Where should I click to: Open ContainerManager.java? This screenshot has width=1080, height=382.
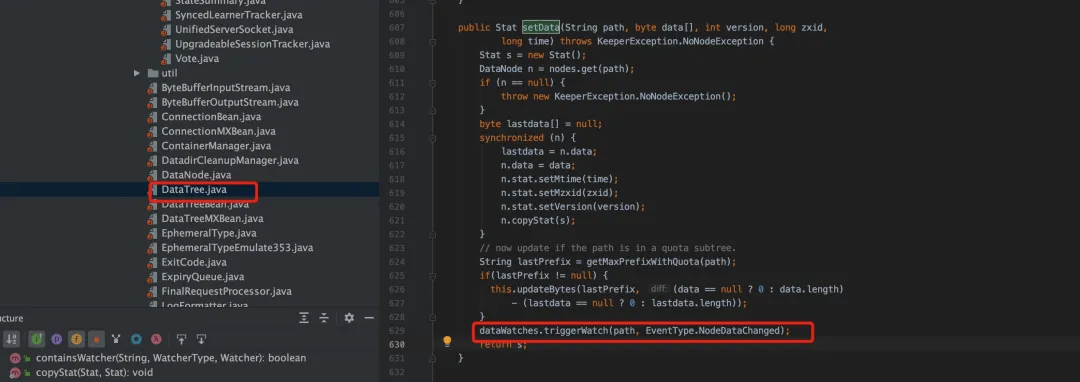click(x=216, y=146)
